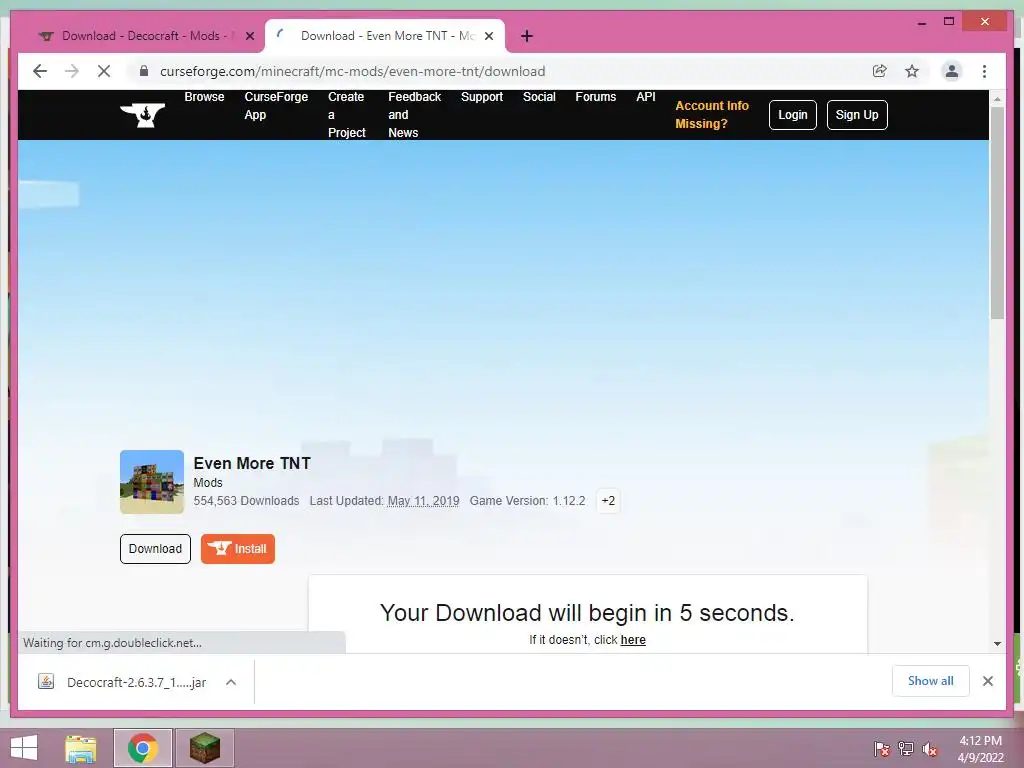Open Feedback and News nav item
Screen dimensions: 1024x768
[415, 114]
